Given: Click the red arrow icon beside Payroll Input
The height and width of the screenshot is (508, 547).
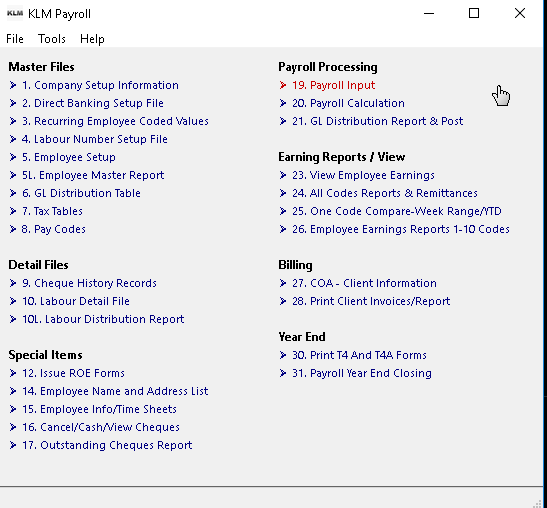Looking at the screenshot, I should [283, 85].
